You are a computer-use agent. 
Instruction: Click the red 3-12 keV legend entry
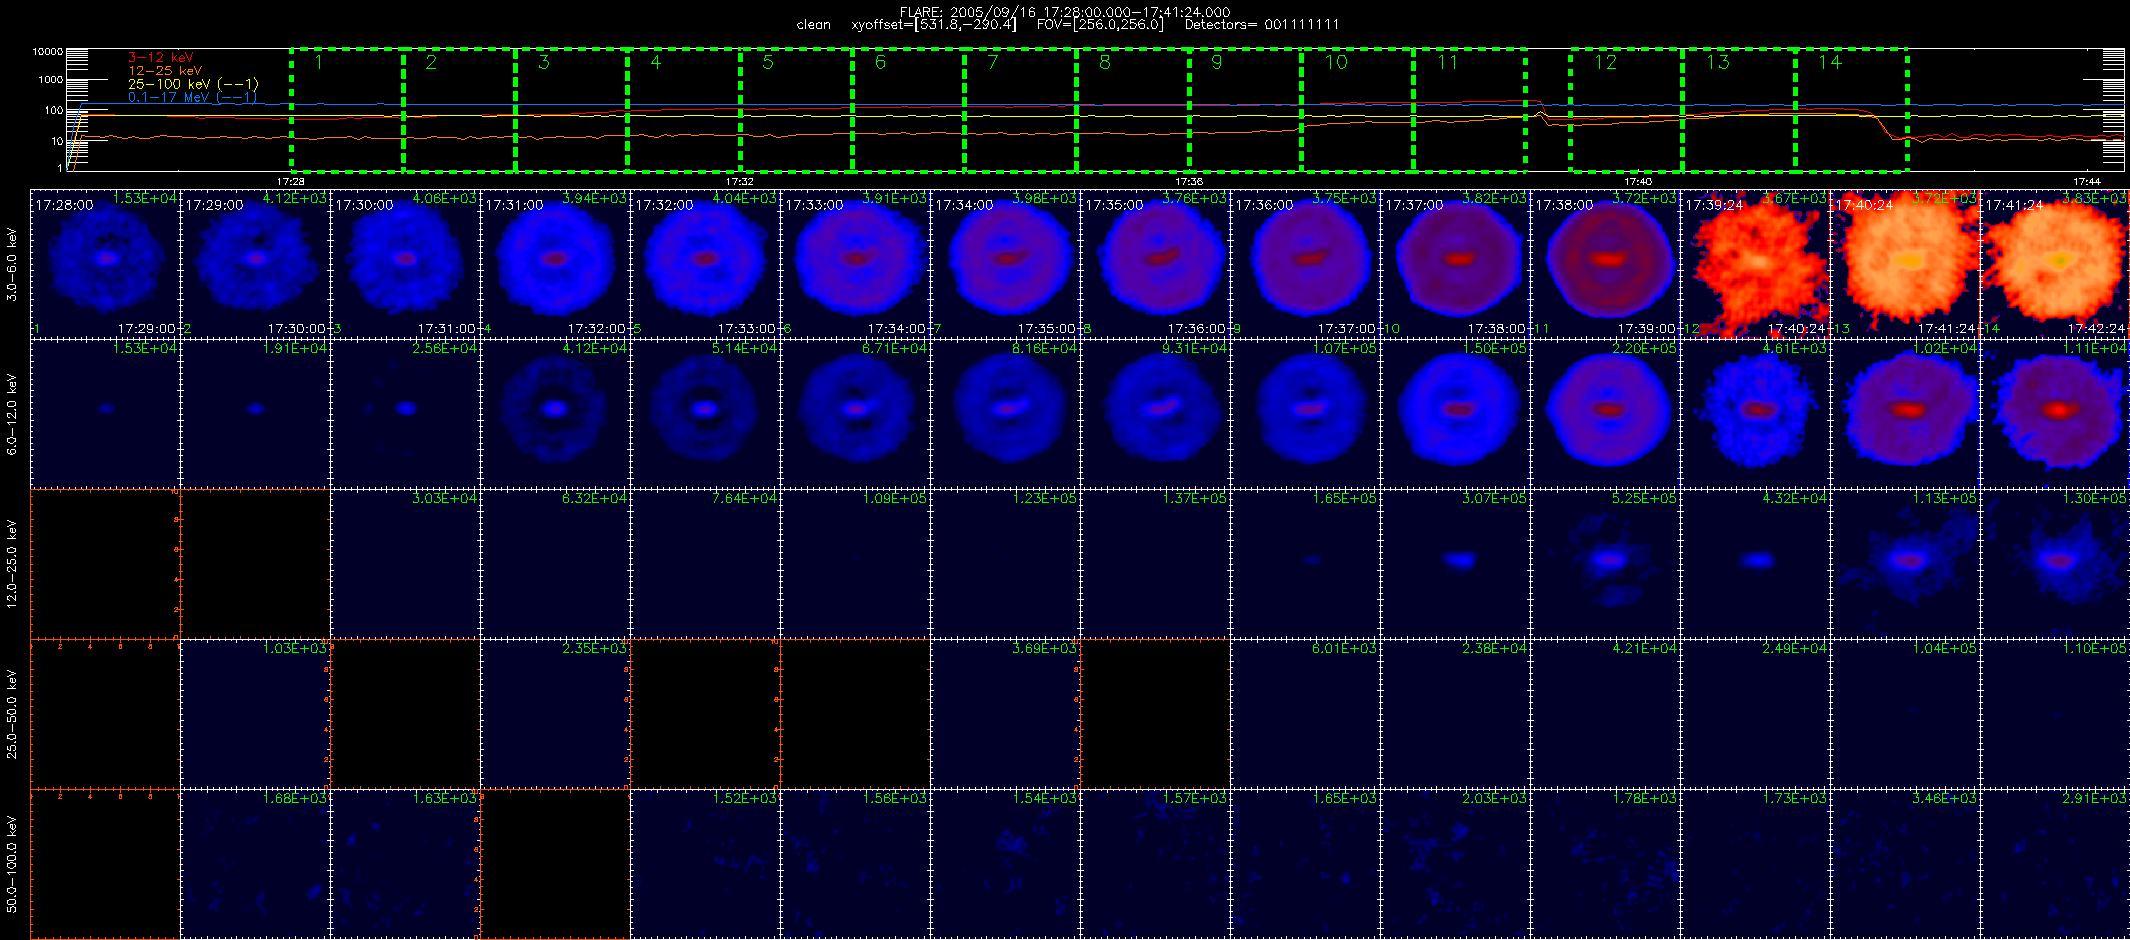(161, 57)
